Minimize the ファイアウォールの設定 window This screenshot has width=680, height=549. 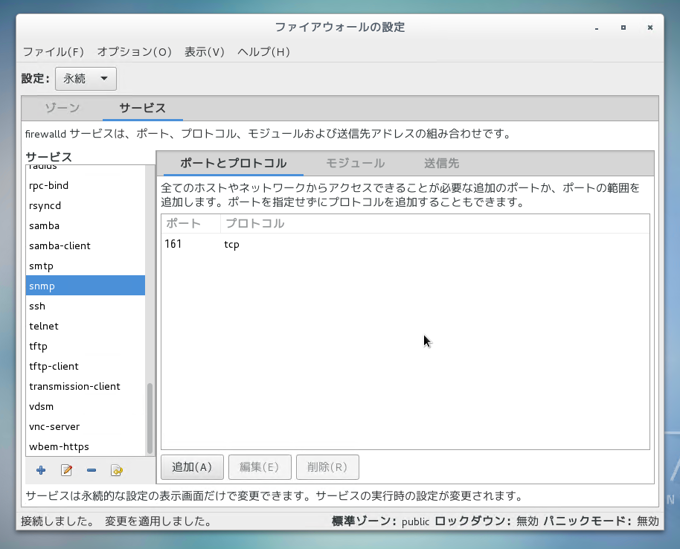pyautogui.click(x=597, y=28)
